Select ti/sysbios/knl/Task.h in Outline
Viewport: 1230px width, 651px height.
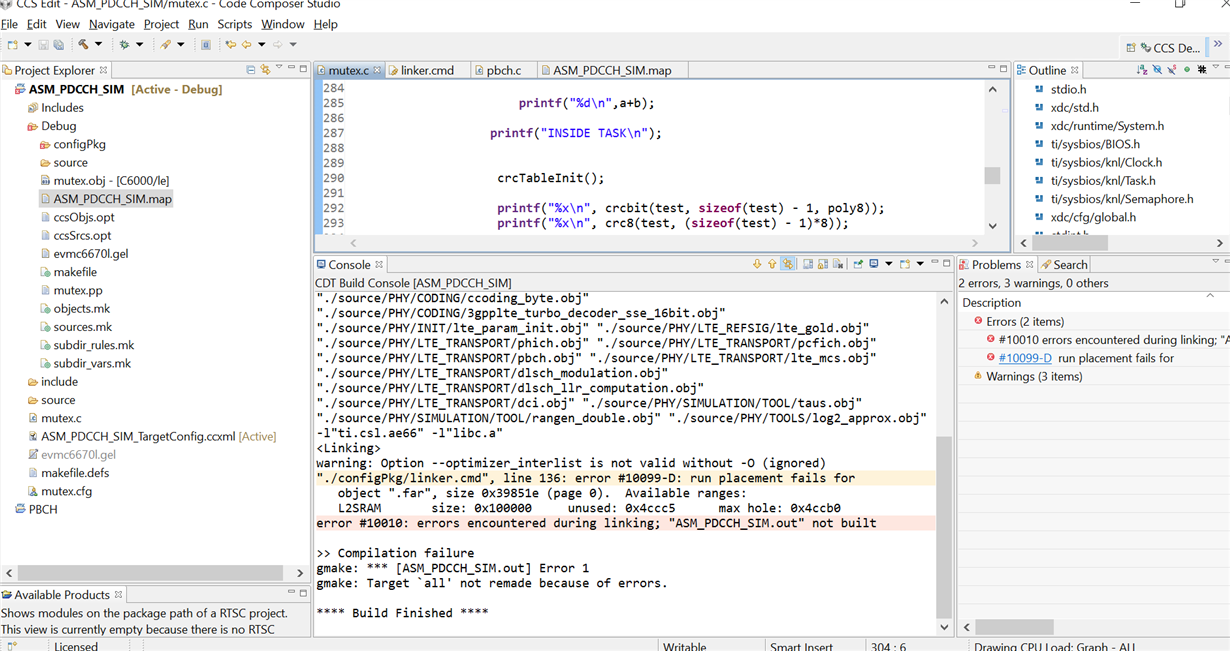pos(1095,180)
